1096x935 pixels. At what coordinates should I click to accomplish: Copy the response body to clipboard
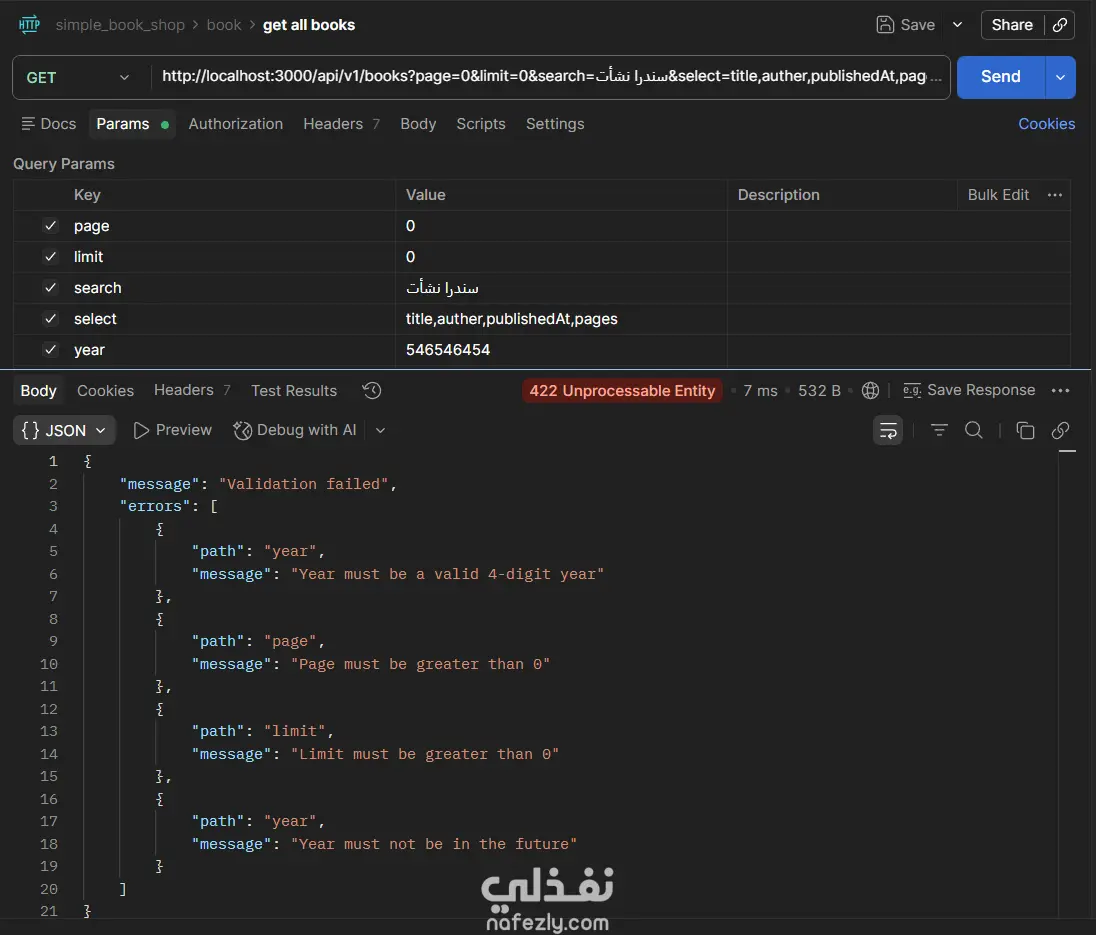pyautogui.click(x=1025, y=431)
